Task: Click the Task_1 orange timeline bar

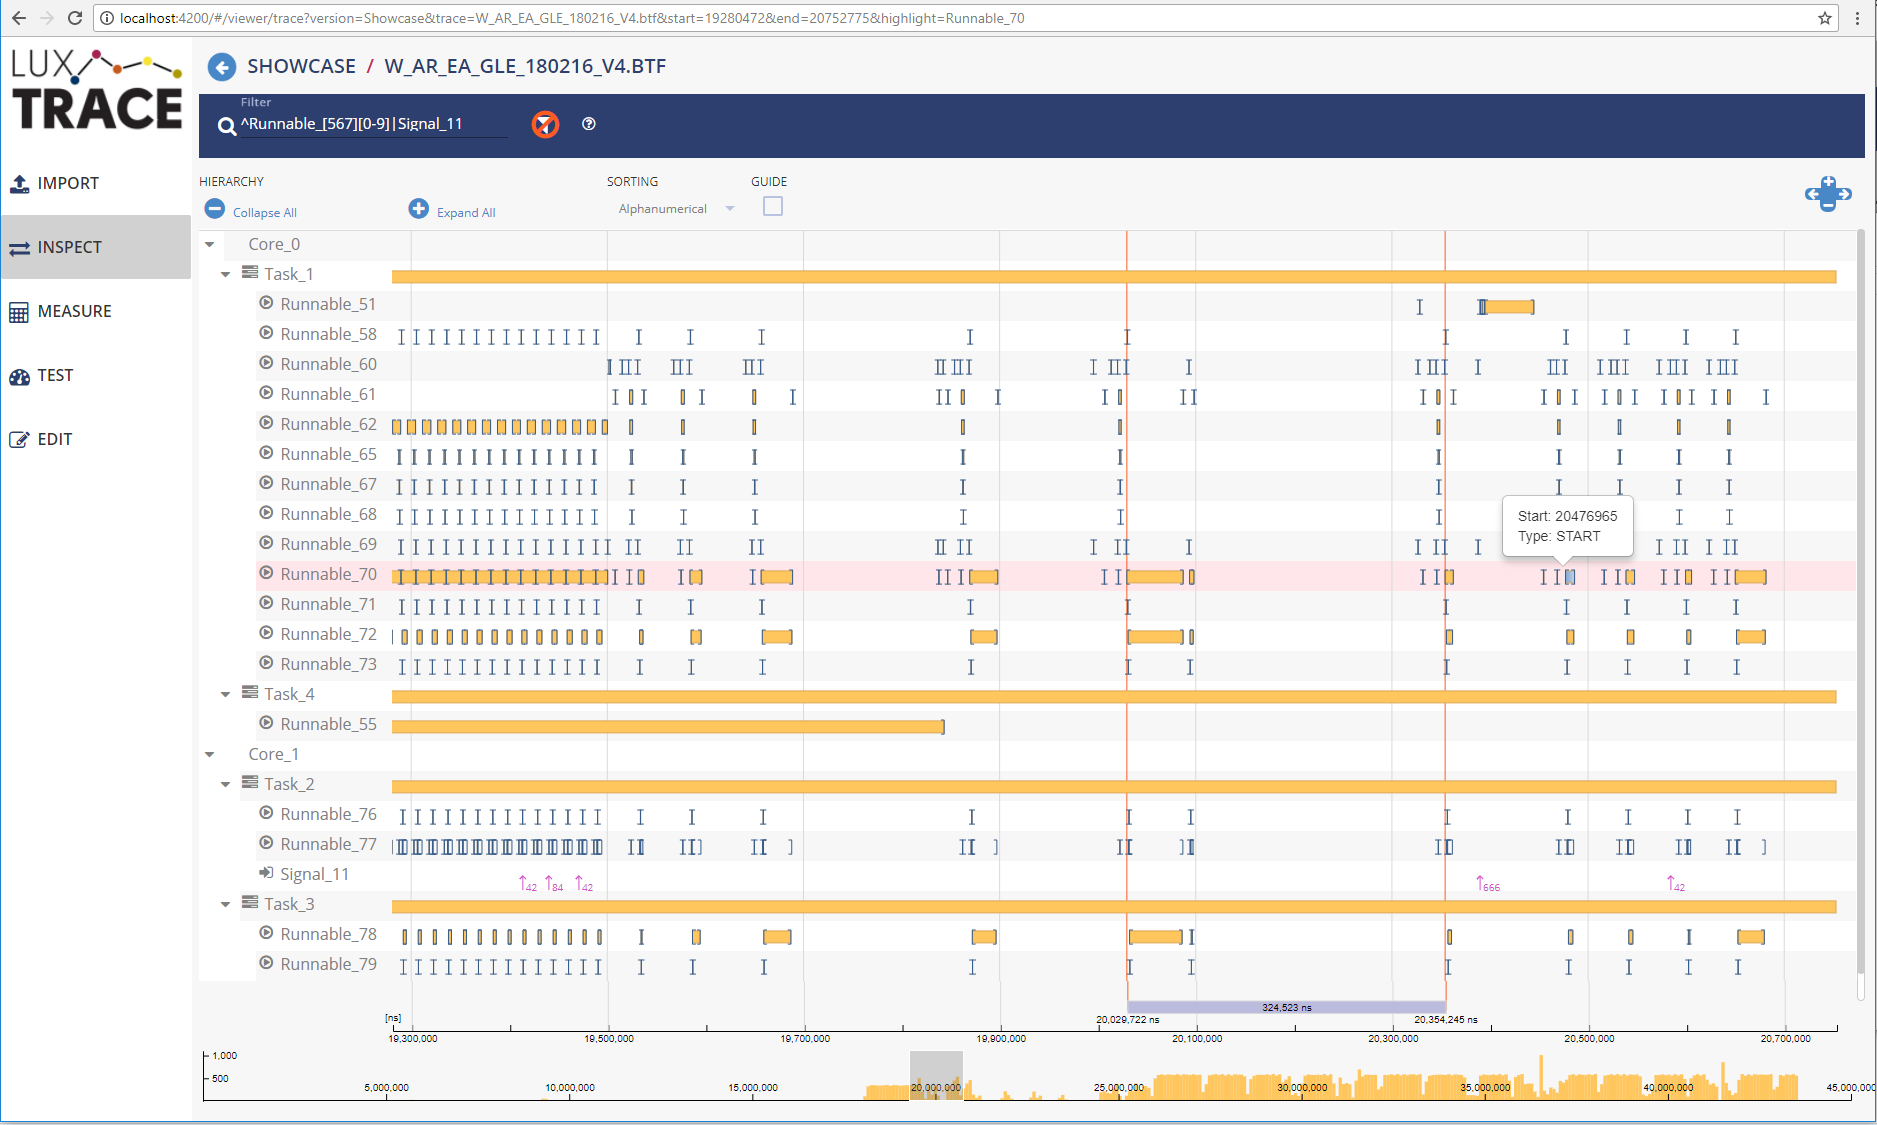Action: pyautogui.click(x=1114, y=277)
